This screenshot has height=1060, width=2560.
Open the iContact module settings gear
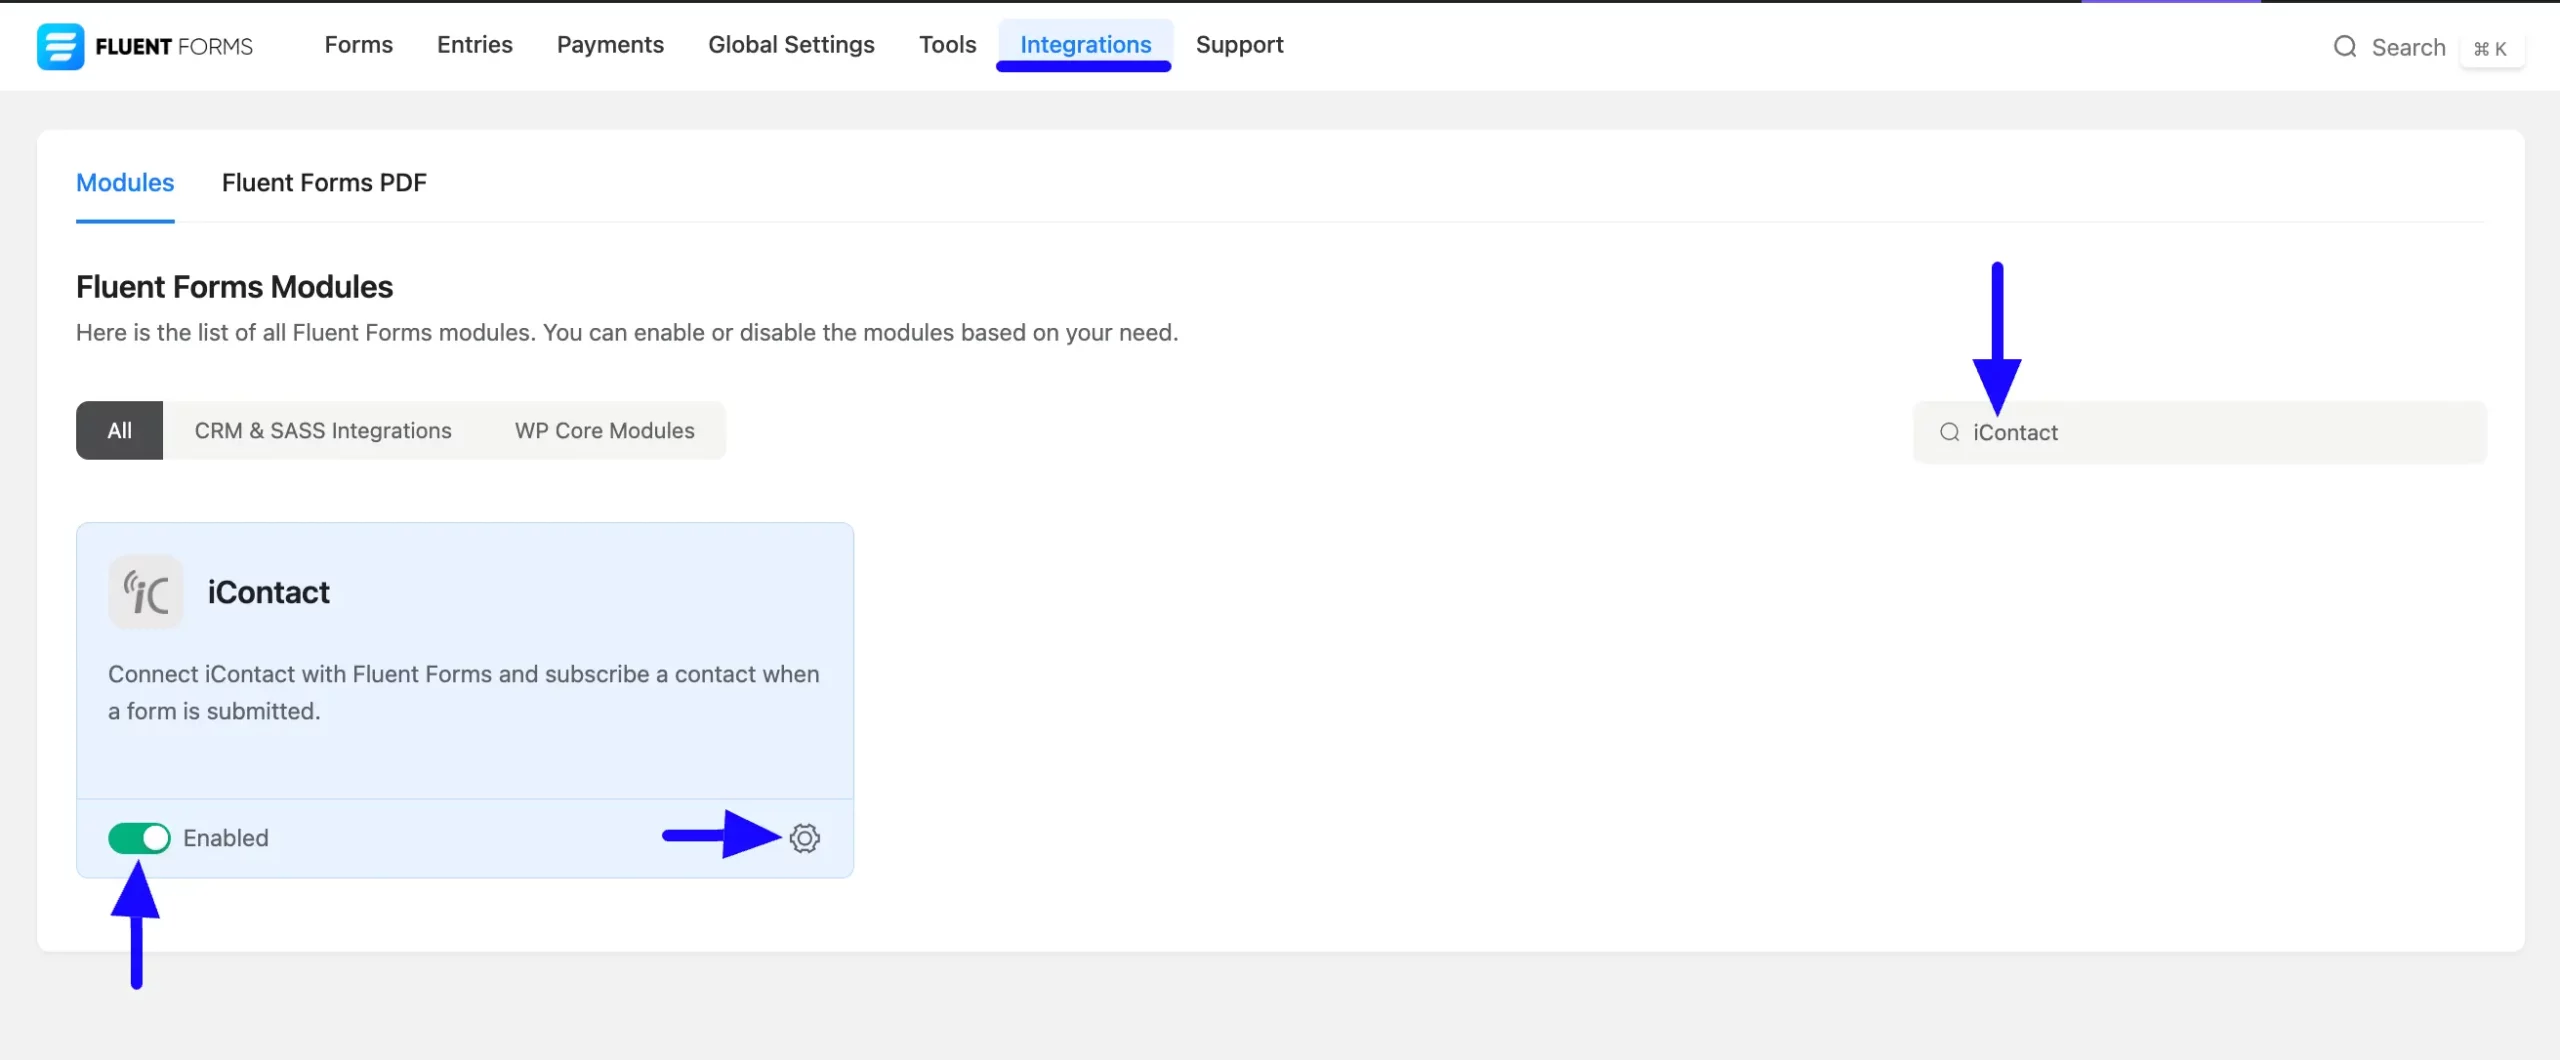[x=805, y=838]
